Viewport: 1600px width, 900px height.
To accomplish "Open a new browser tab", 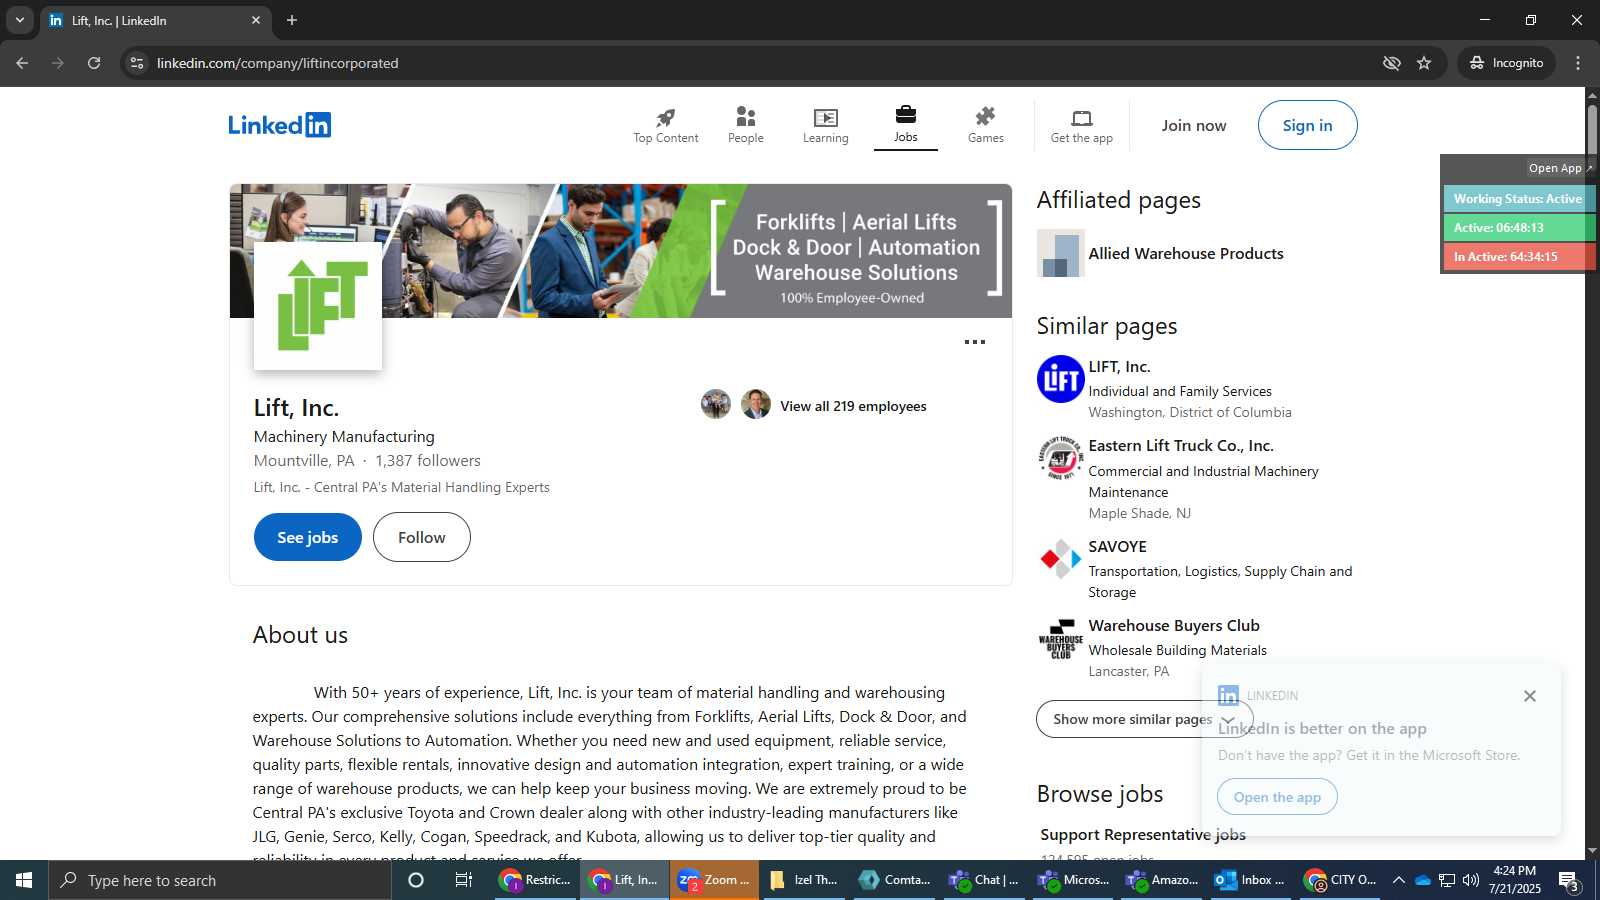I will [292, 20].
